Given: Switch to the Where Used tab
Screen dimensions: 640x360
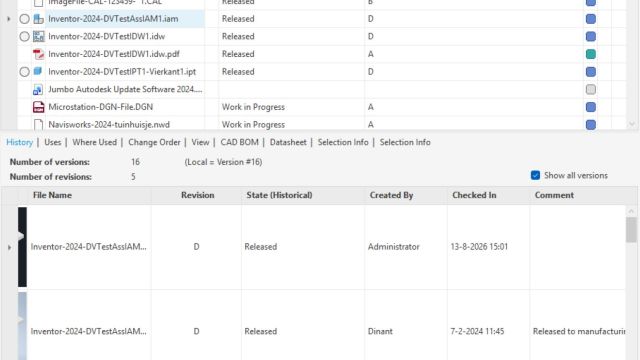Looking at the screenshot, I should tap(94, 142).
